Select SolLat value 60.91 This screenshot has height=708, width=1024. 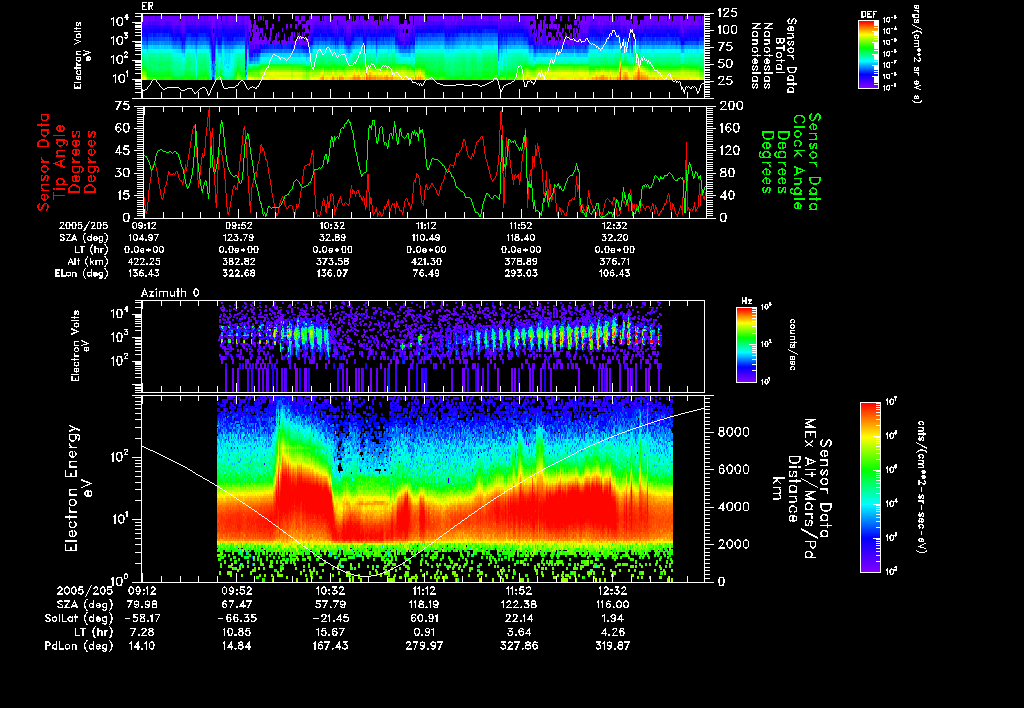click(424, 619)
